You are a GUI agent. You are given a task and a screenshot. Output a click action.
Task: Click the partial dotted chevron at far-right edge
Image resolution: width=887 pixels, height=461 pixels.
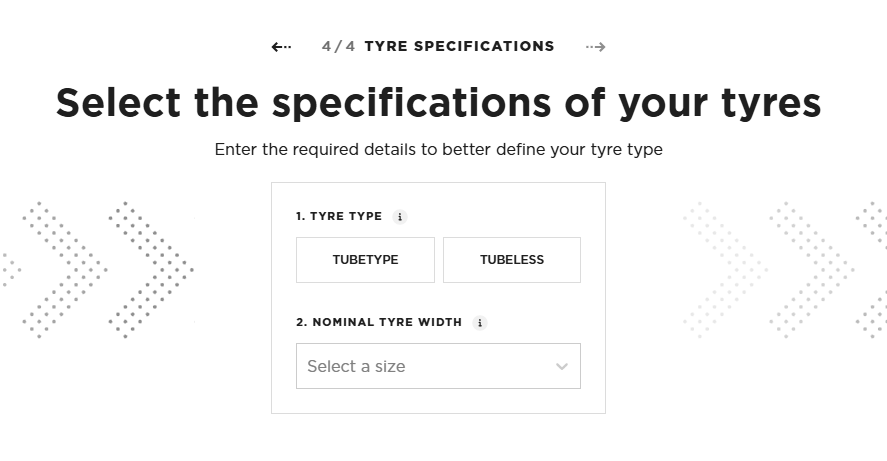(x=874, y=269)
